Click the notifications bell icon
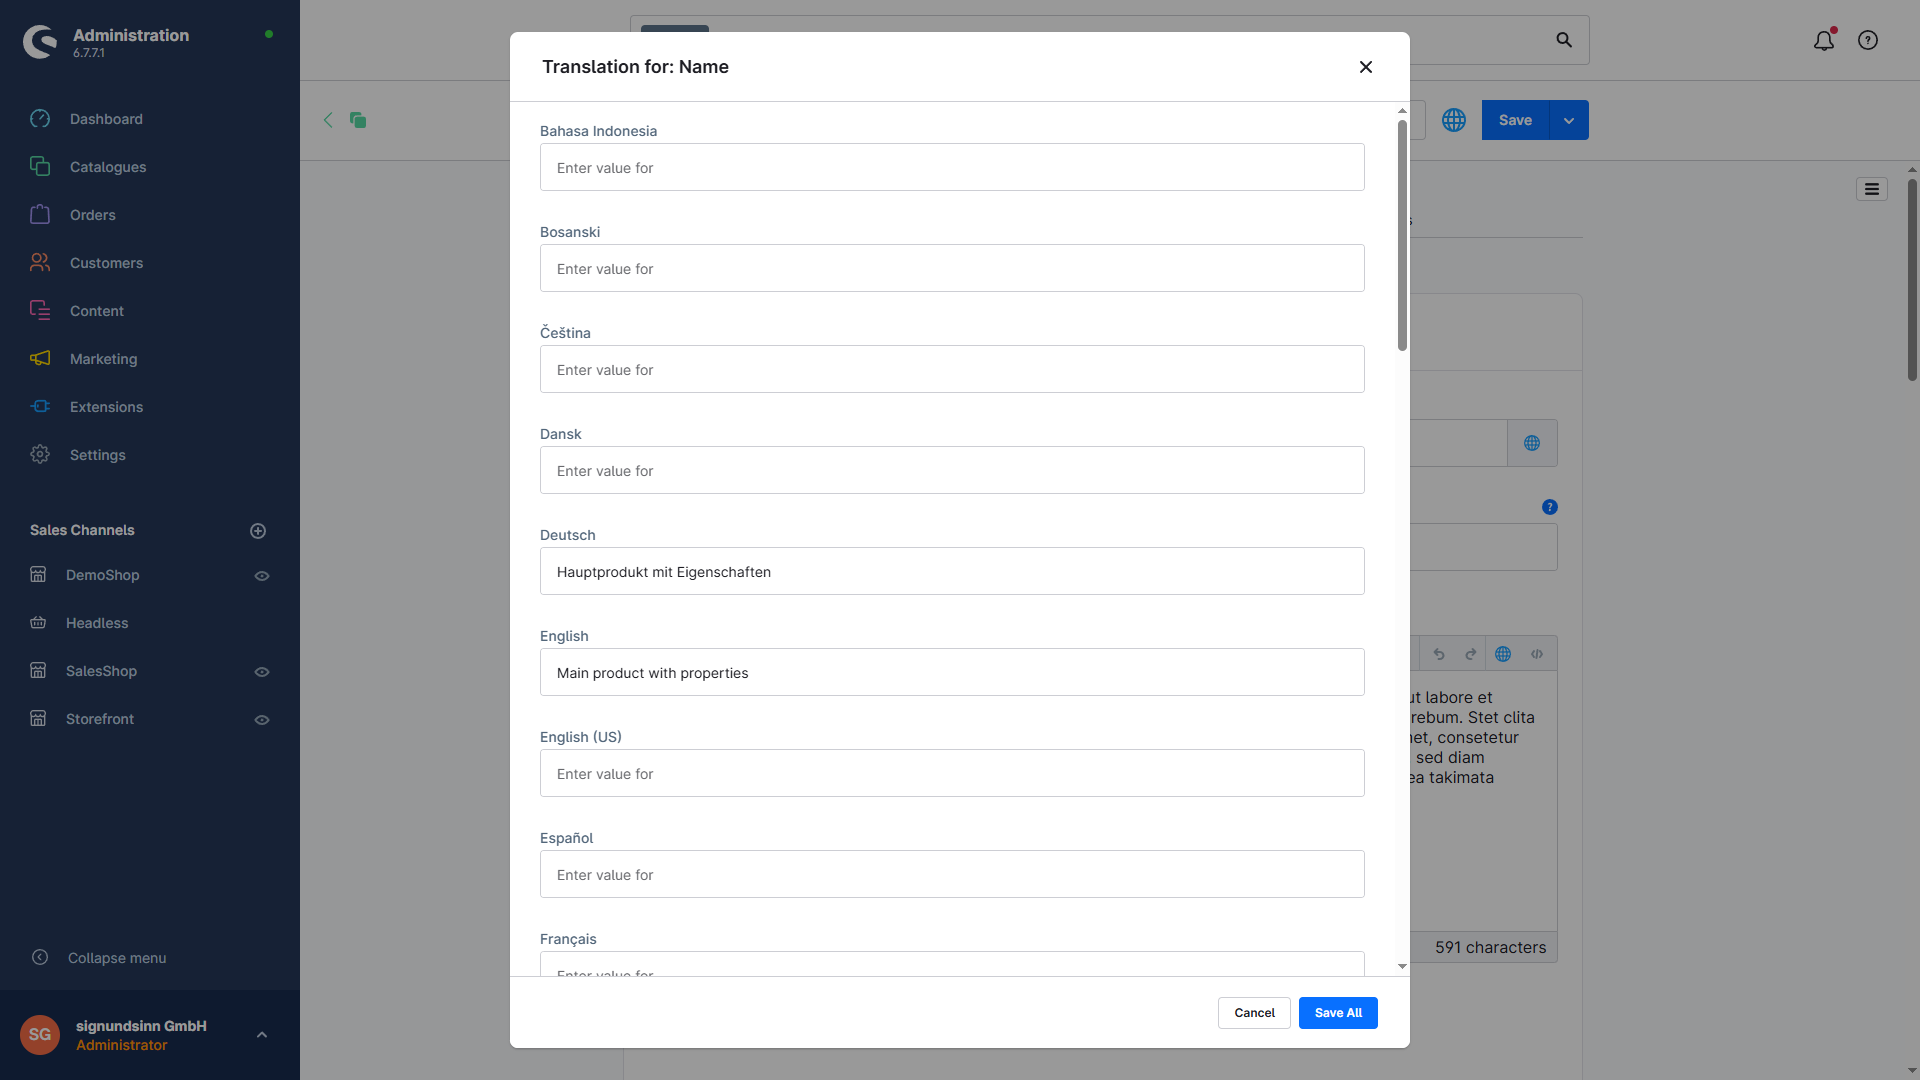 [x=1824, y=41]
